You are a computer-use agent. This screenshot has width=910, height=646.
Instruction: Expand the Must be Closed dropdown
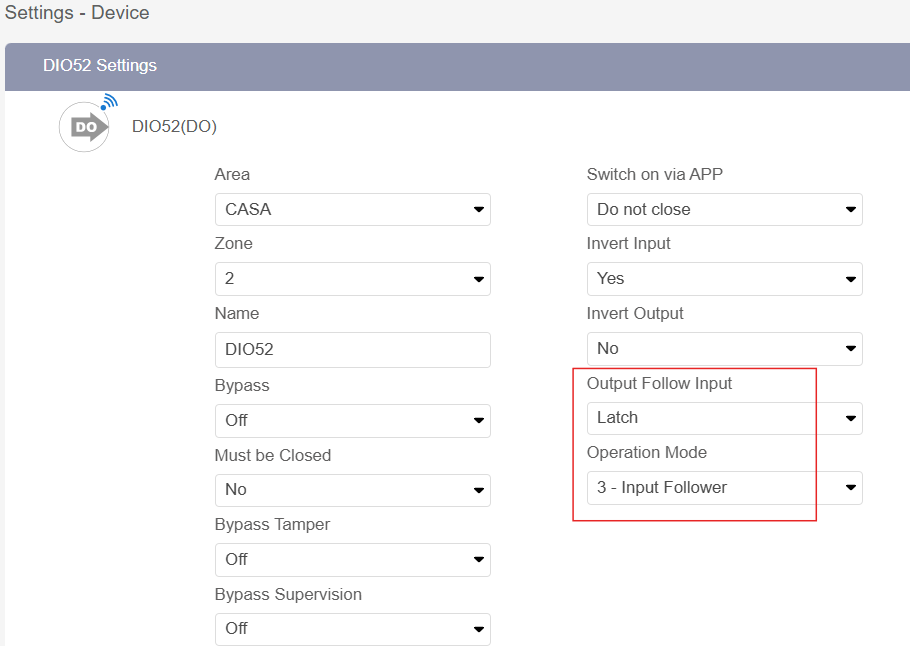tap(352, 490)
